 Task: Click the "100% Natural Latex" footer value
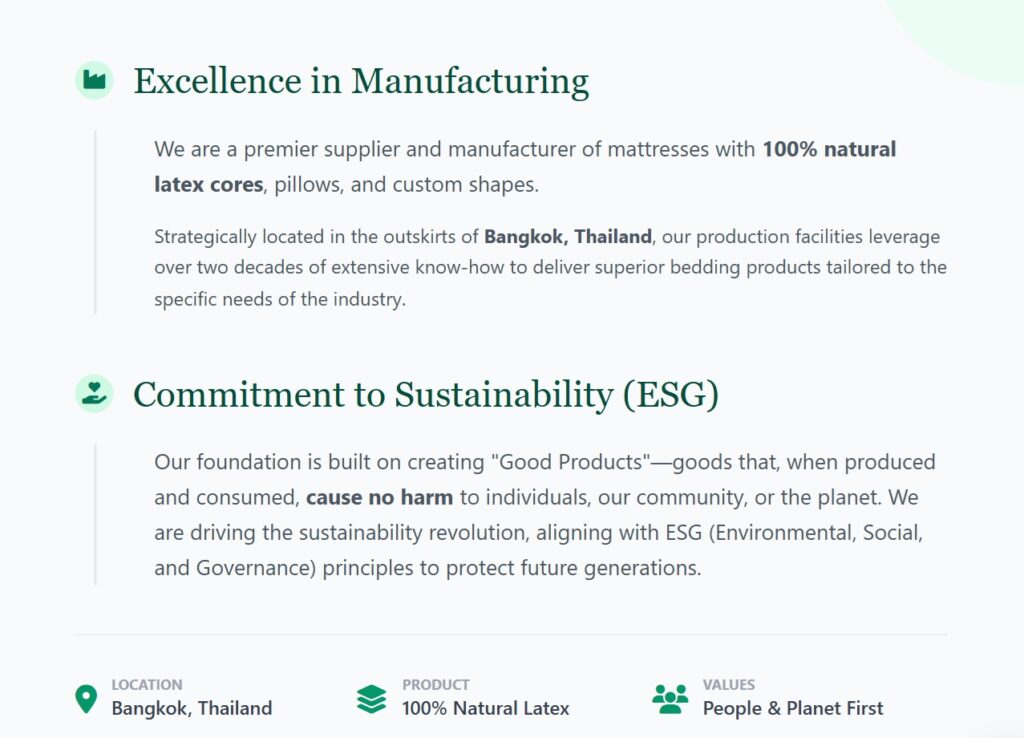486,708
